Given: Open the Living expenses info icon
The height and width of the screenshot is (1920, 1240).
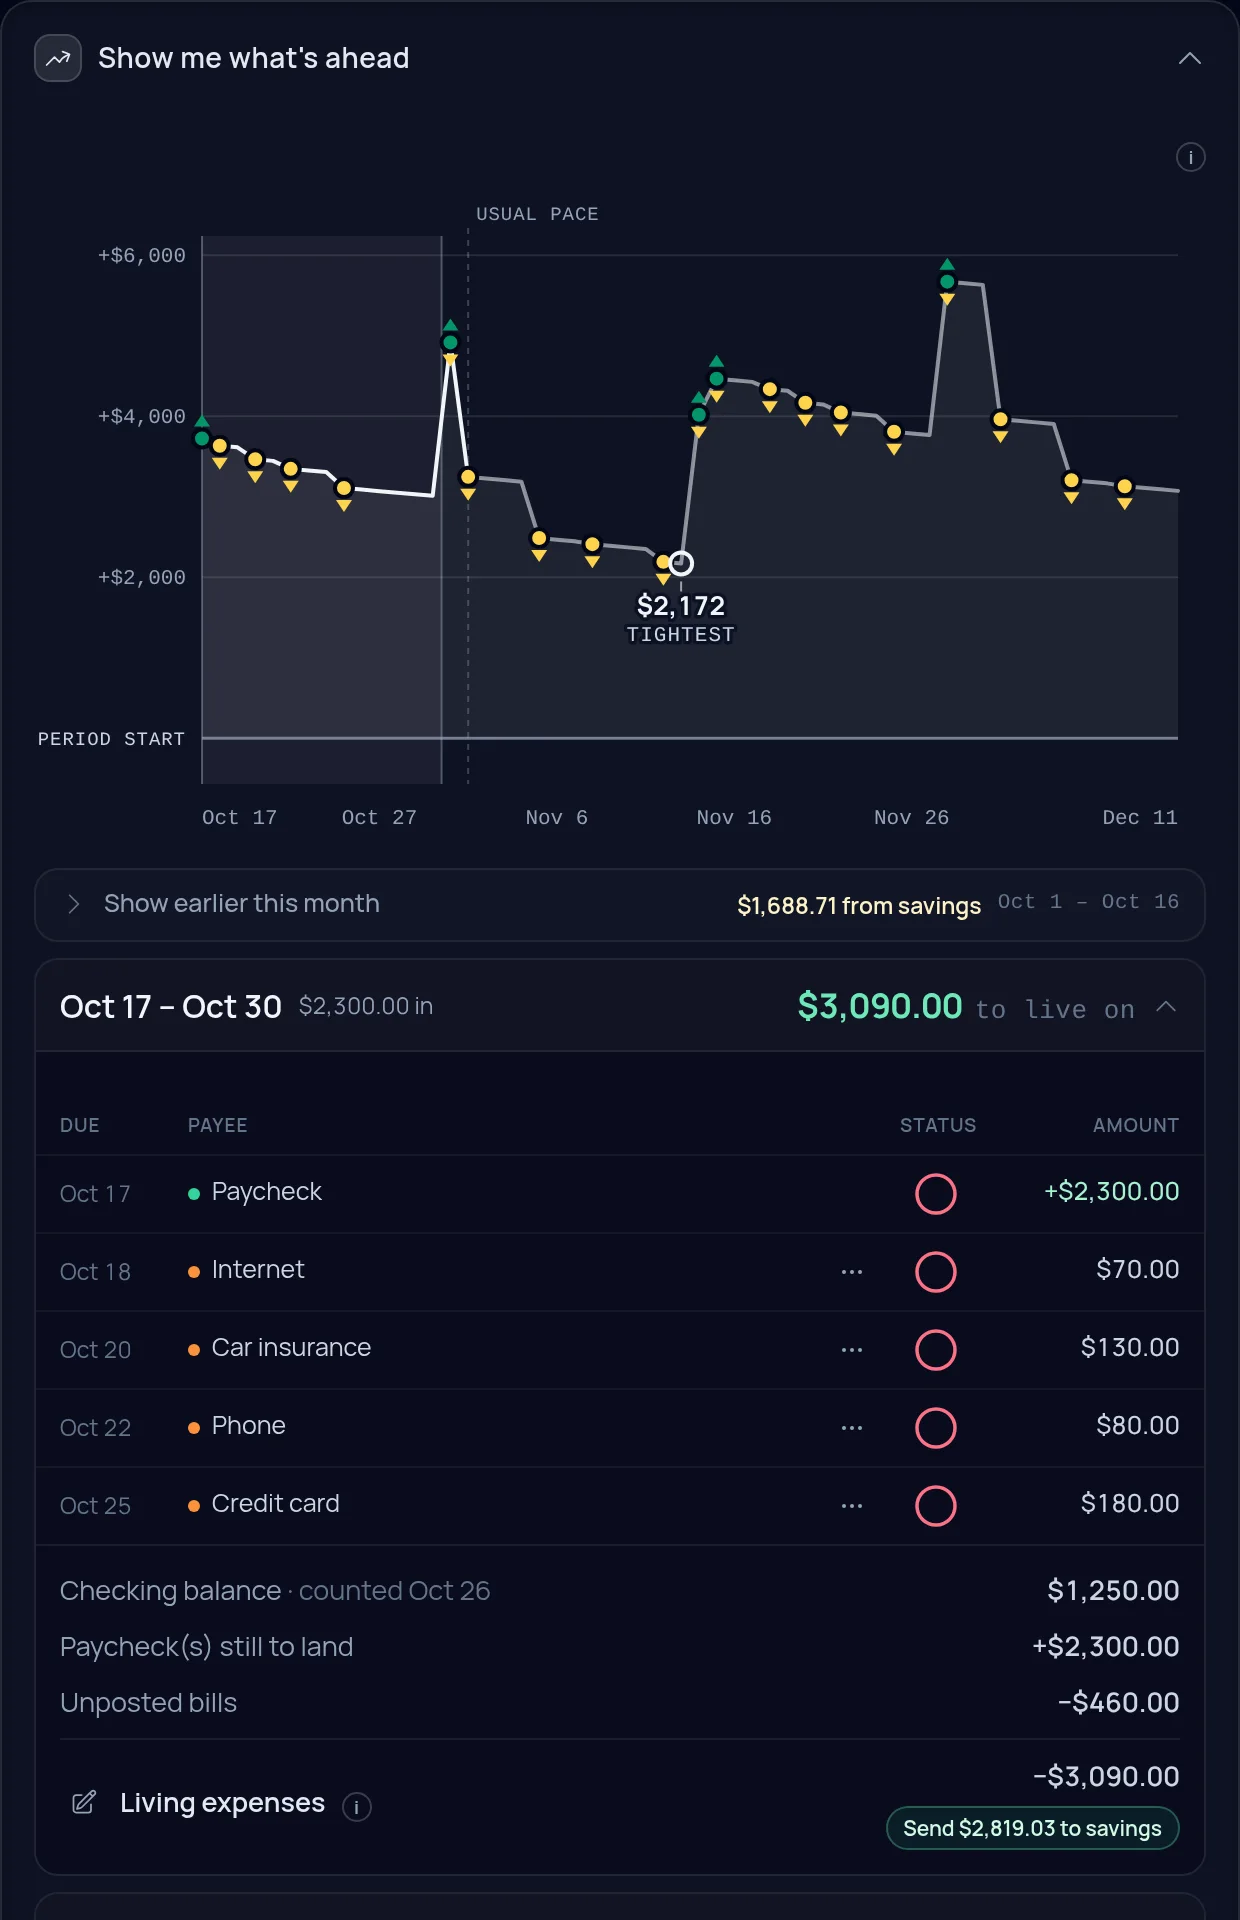Looking at the screenshot, I should pyautogui.click(x=357, y=1806).
